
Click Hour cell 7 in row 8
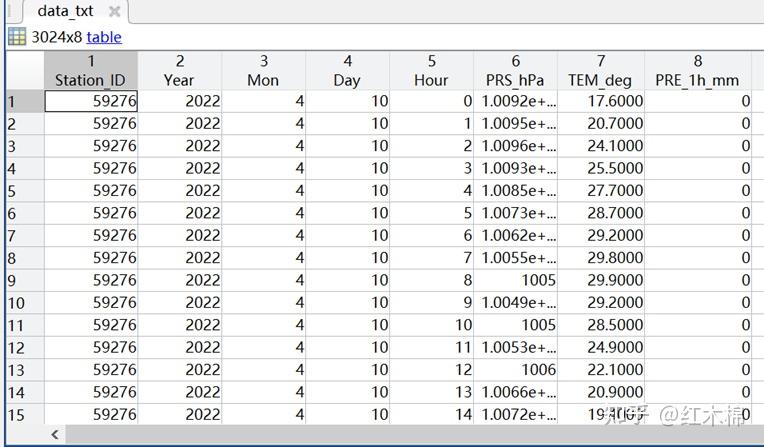pos(431,258)
